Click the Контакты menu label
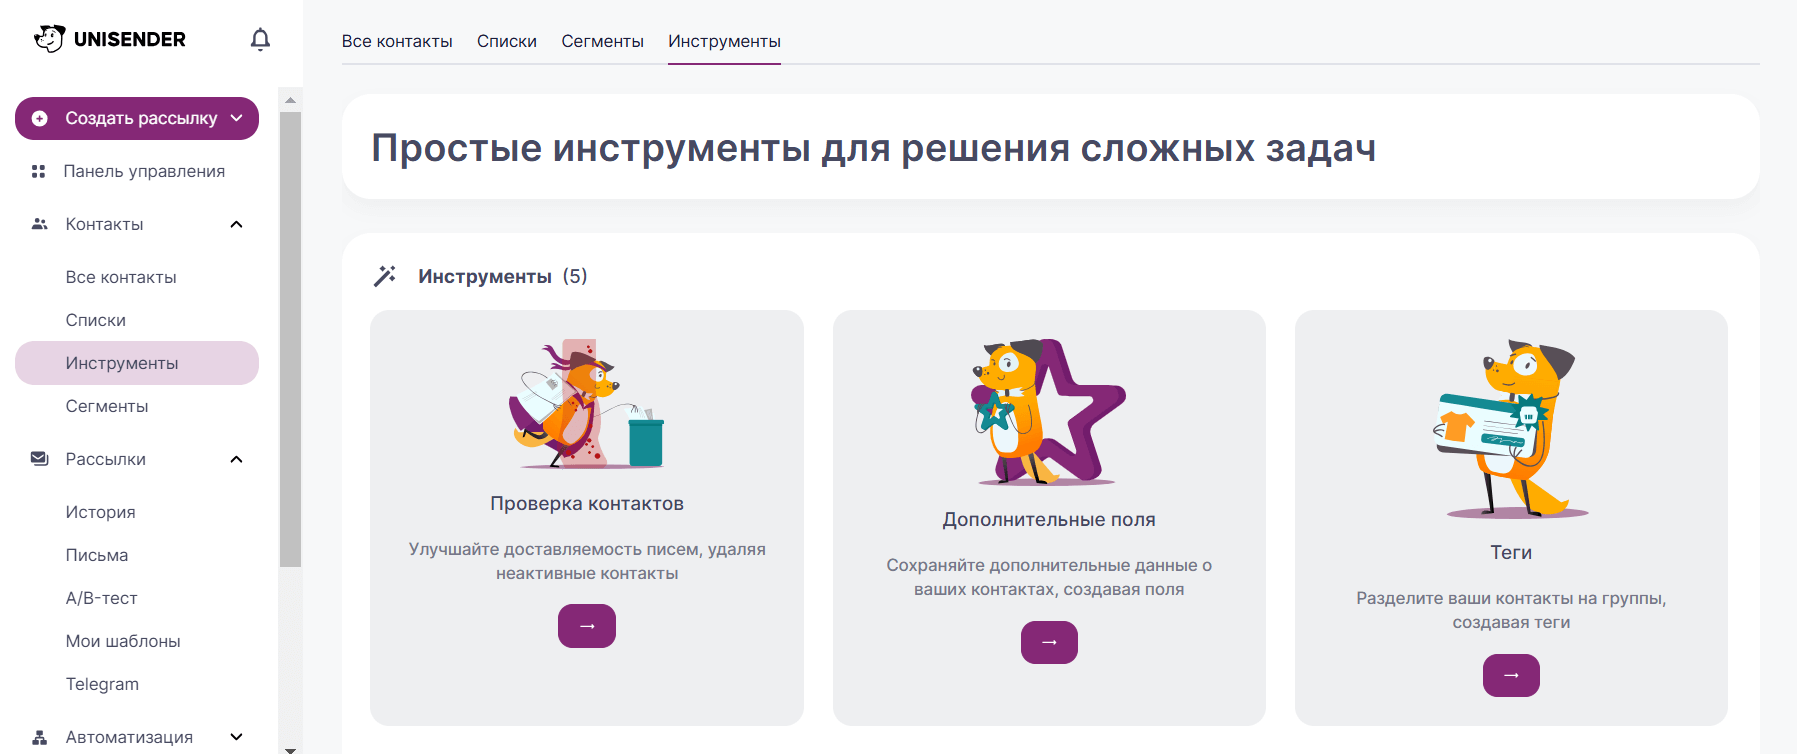Image resolution: width=1797 pixels, height=754 pixels. (104, 224)
